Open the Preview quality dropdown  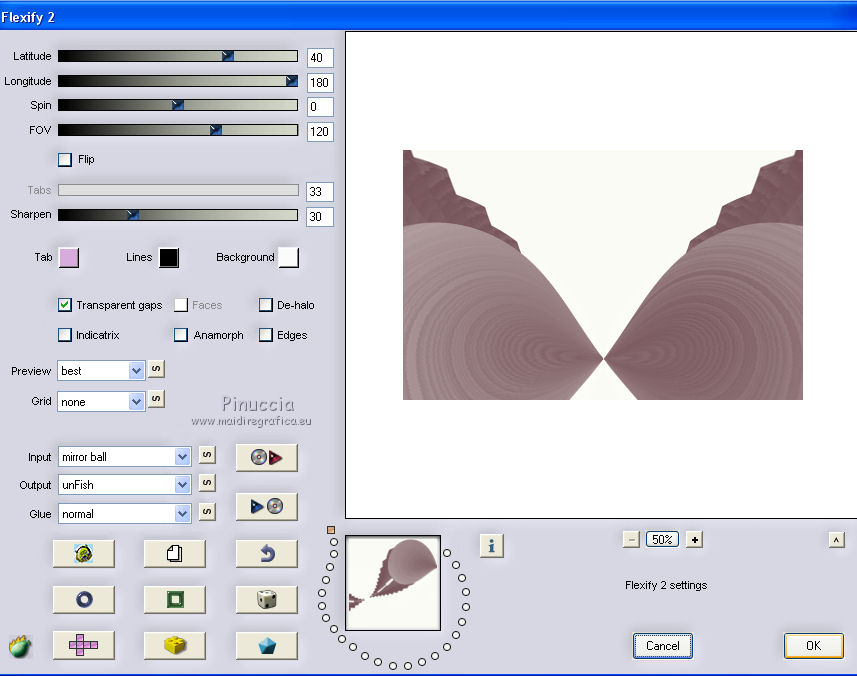101,371
